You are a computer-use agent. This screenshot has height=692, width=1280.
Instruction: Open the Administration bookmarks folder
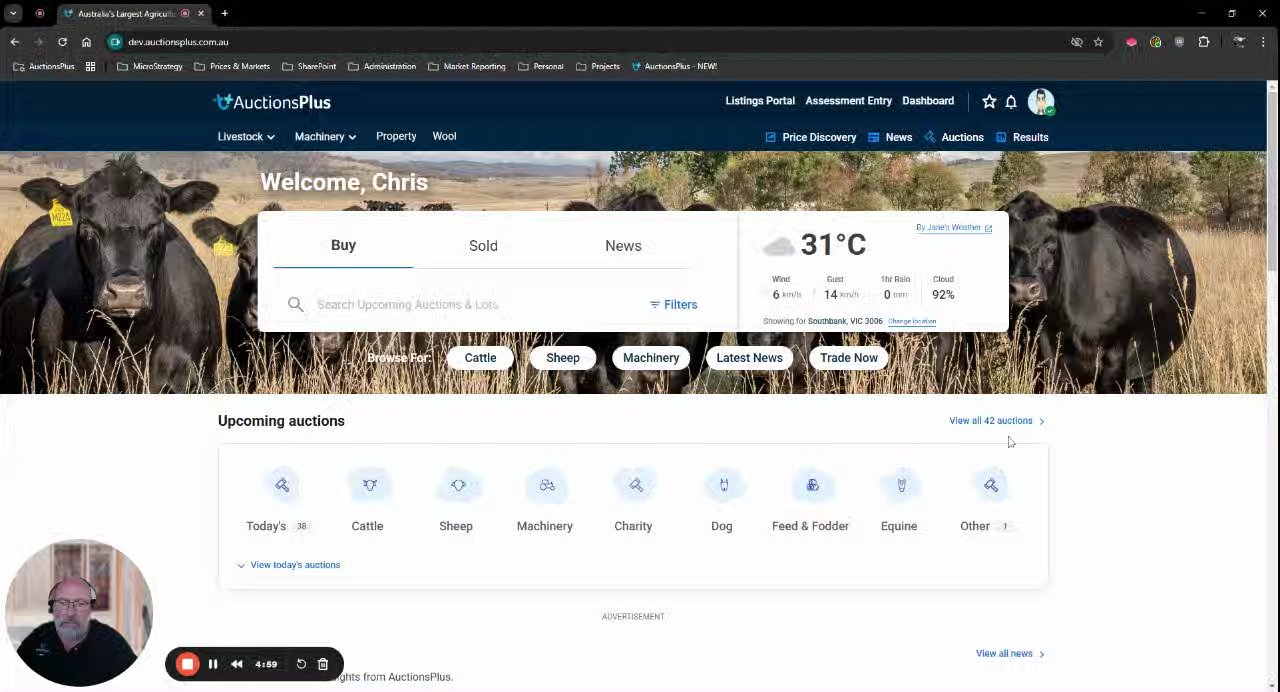click(382, 66)
